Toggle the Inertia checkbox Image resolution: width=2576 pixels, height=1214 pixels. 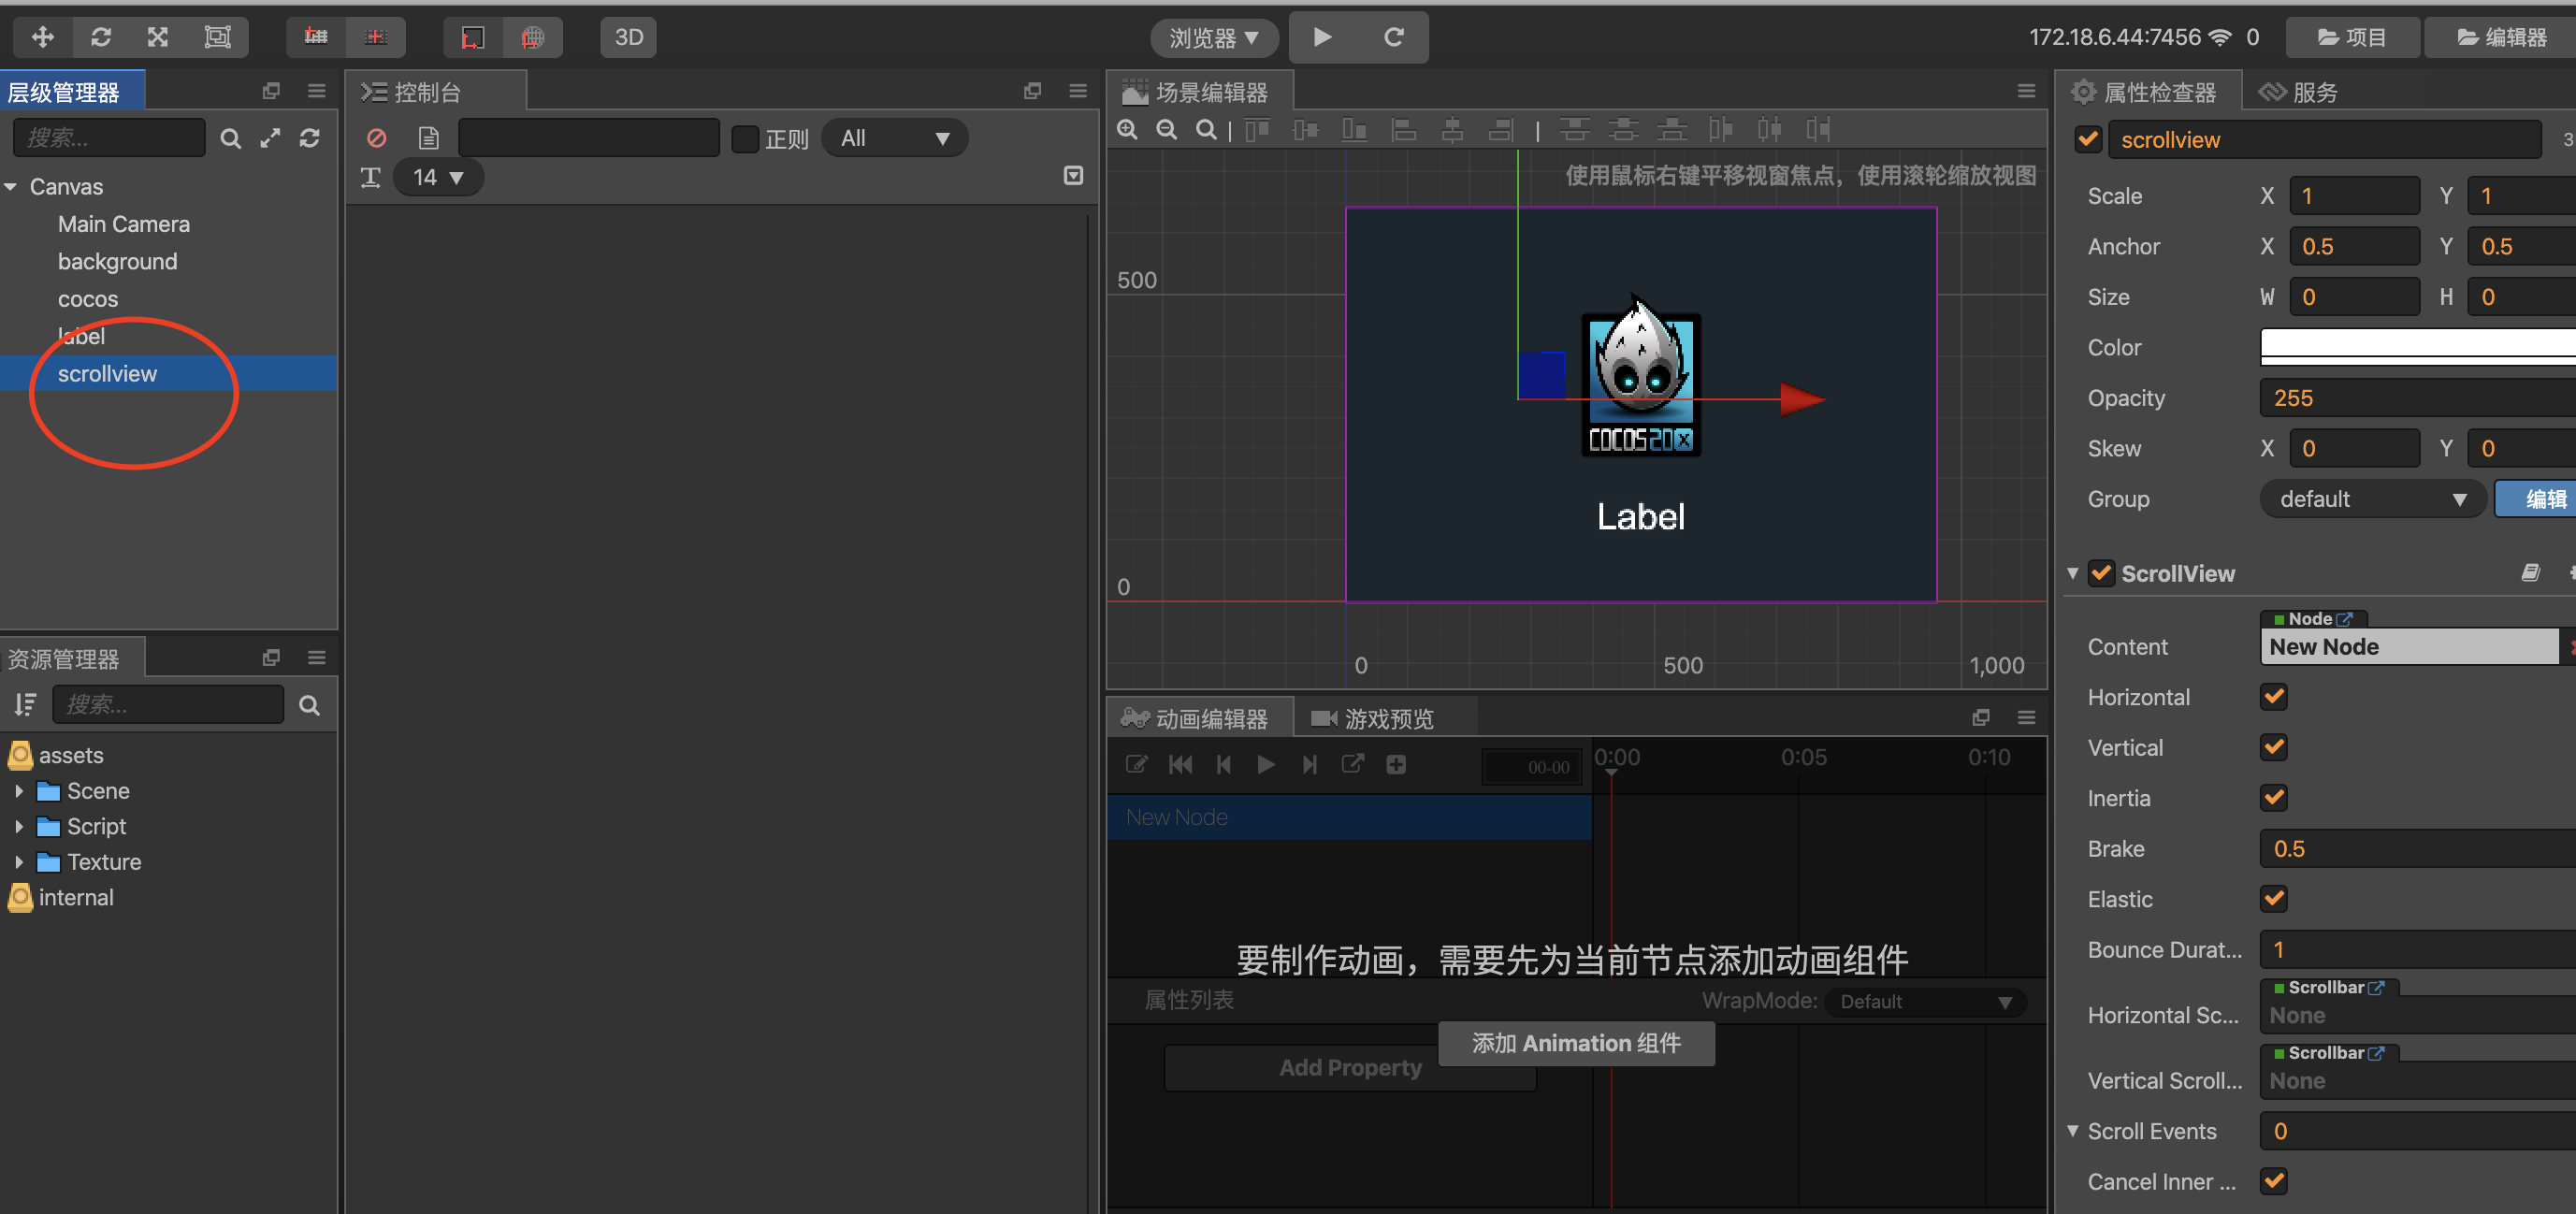[2273, 797]
